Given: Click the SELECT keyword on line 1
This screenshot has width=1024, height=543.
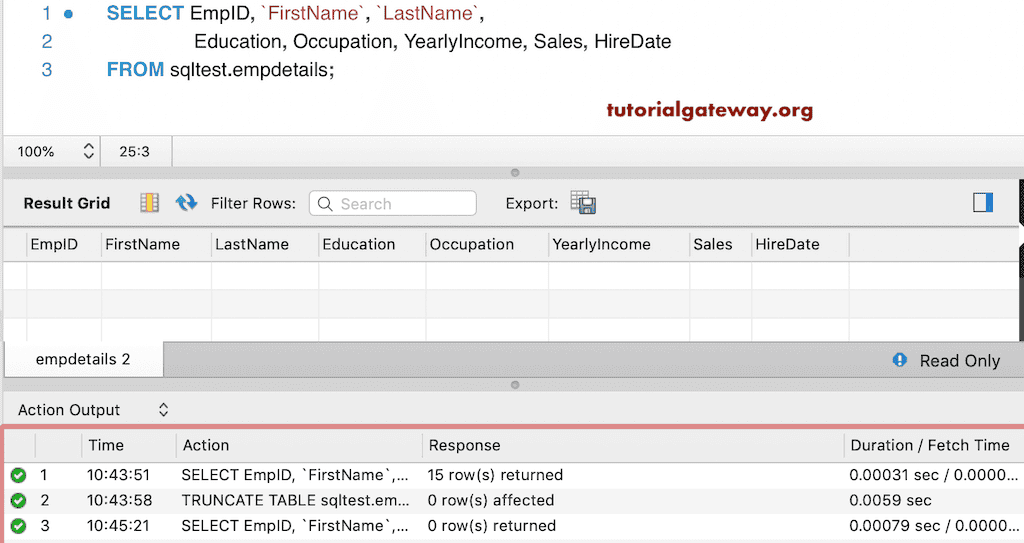Looking at the screenshot, I should (145, 13).
